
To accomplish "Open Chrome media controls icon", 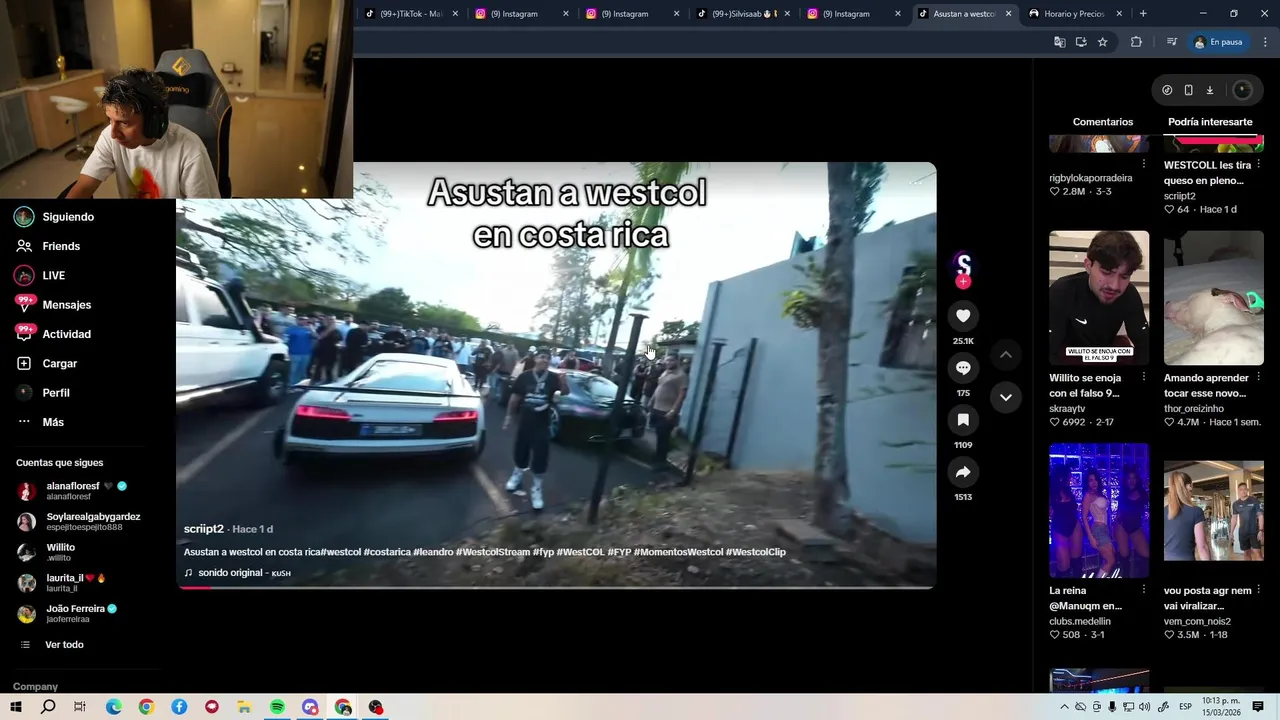I will click(x=1171, y=42).
